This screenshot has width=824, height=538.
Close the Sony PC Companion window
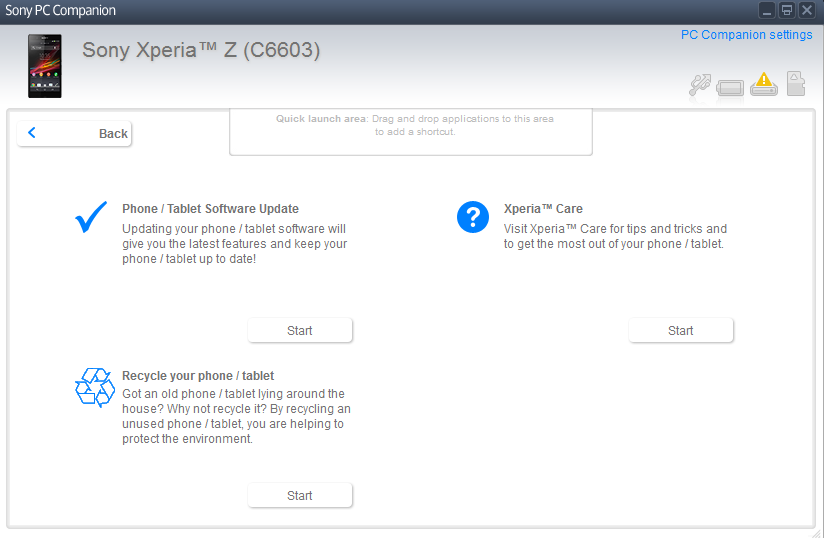pyautogui.click(x=807, y=10)
